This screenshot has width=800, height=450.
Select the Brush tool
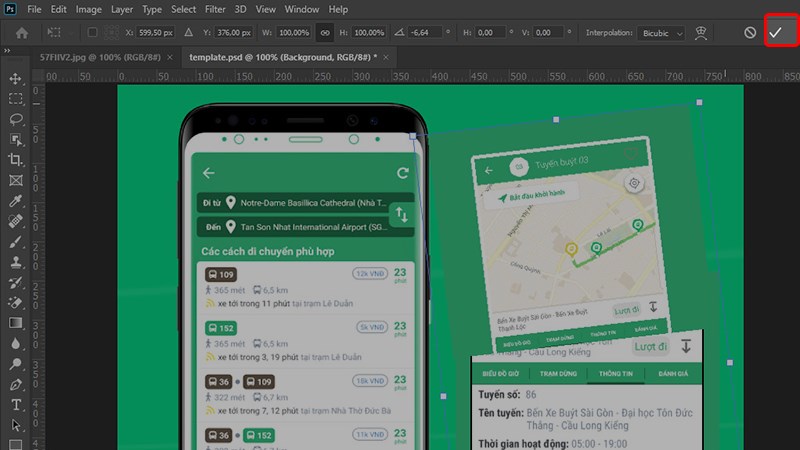click(x=15, y=242)
